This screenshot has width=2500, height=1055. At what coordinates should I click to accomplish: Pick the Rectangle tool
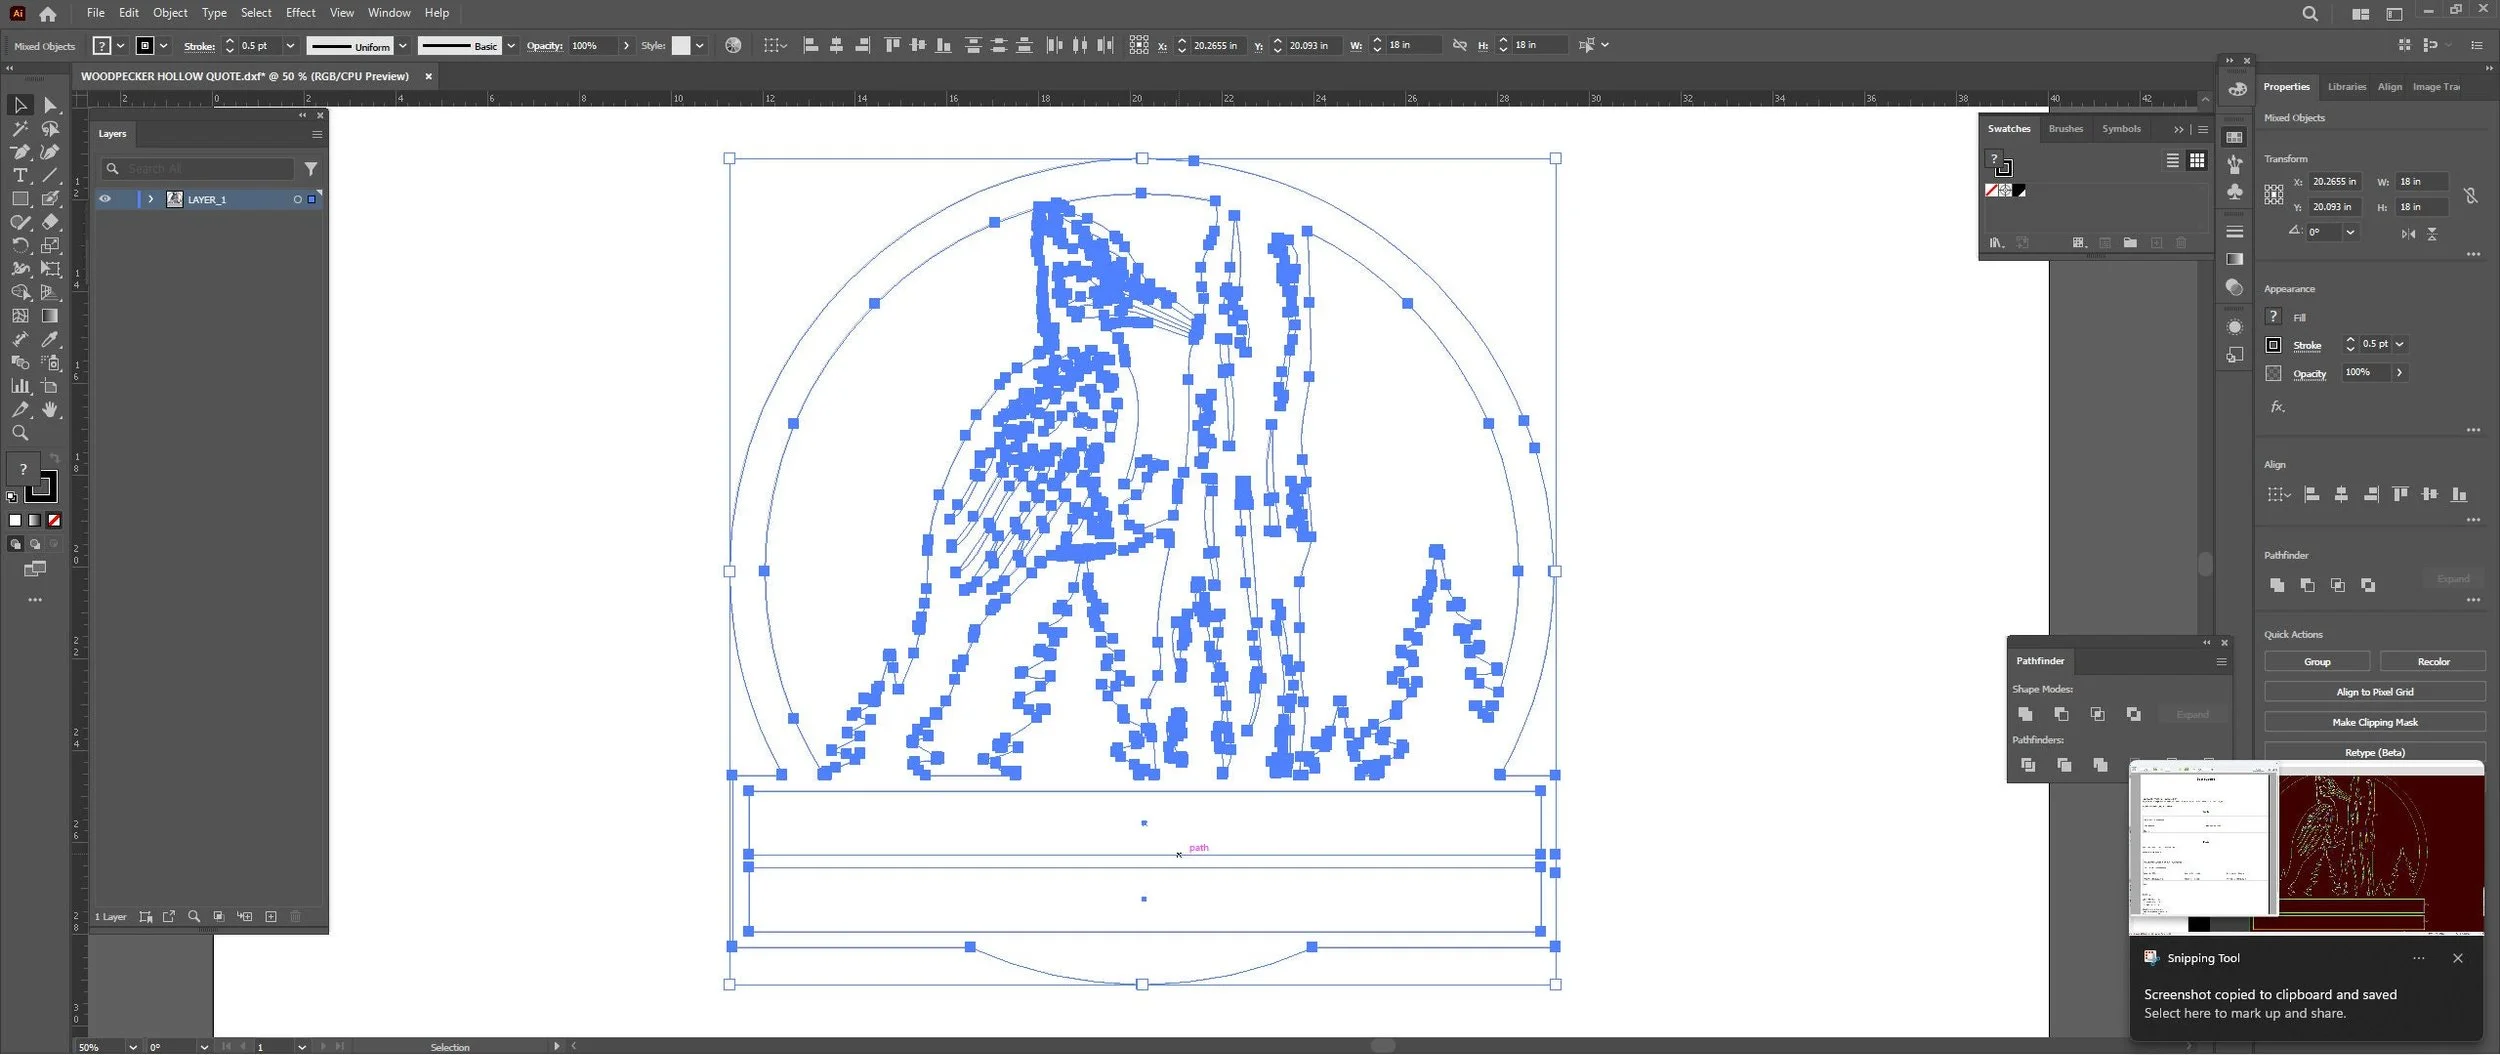tap(20, 199)
